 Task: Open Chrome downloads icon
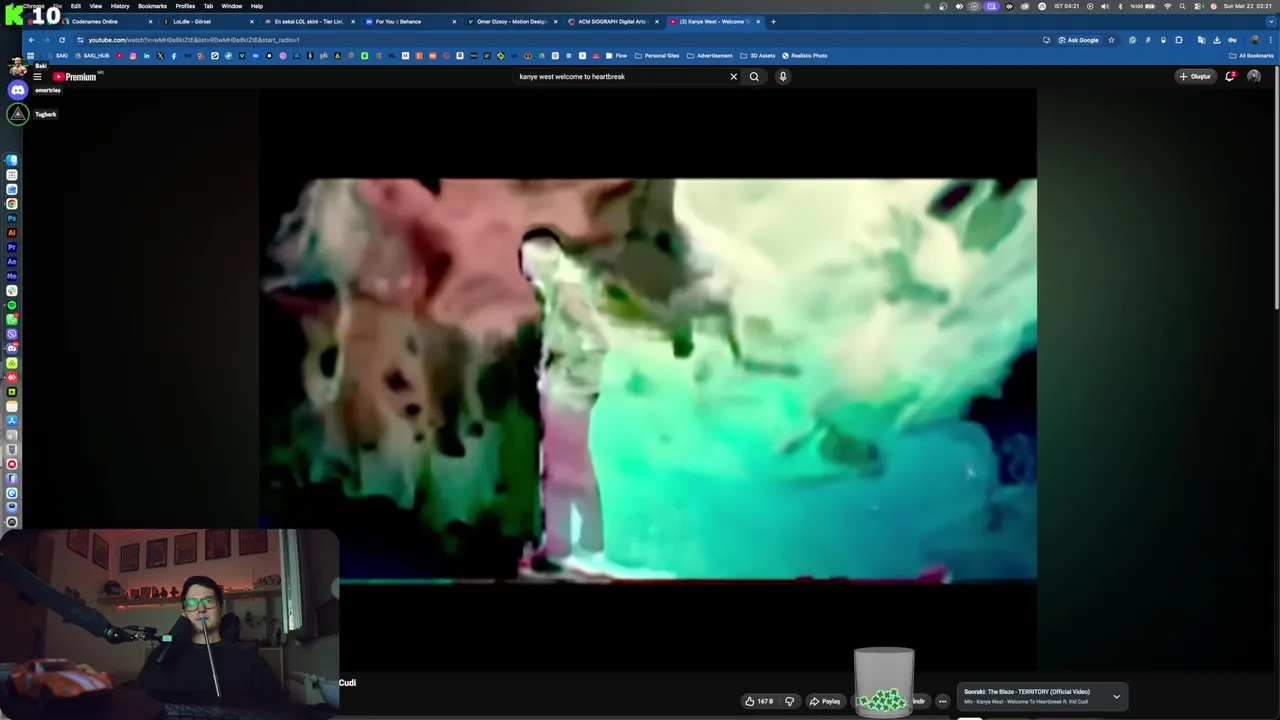1217,40
